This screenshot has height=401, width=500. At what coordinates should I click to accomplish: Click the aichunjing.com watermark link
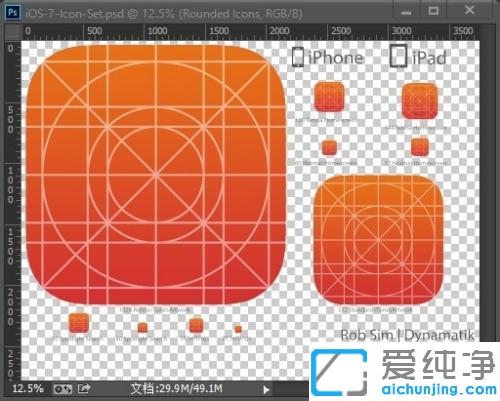(439, 389)
